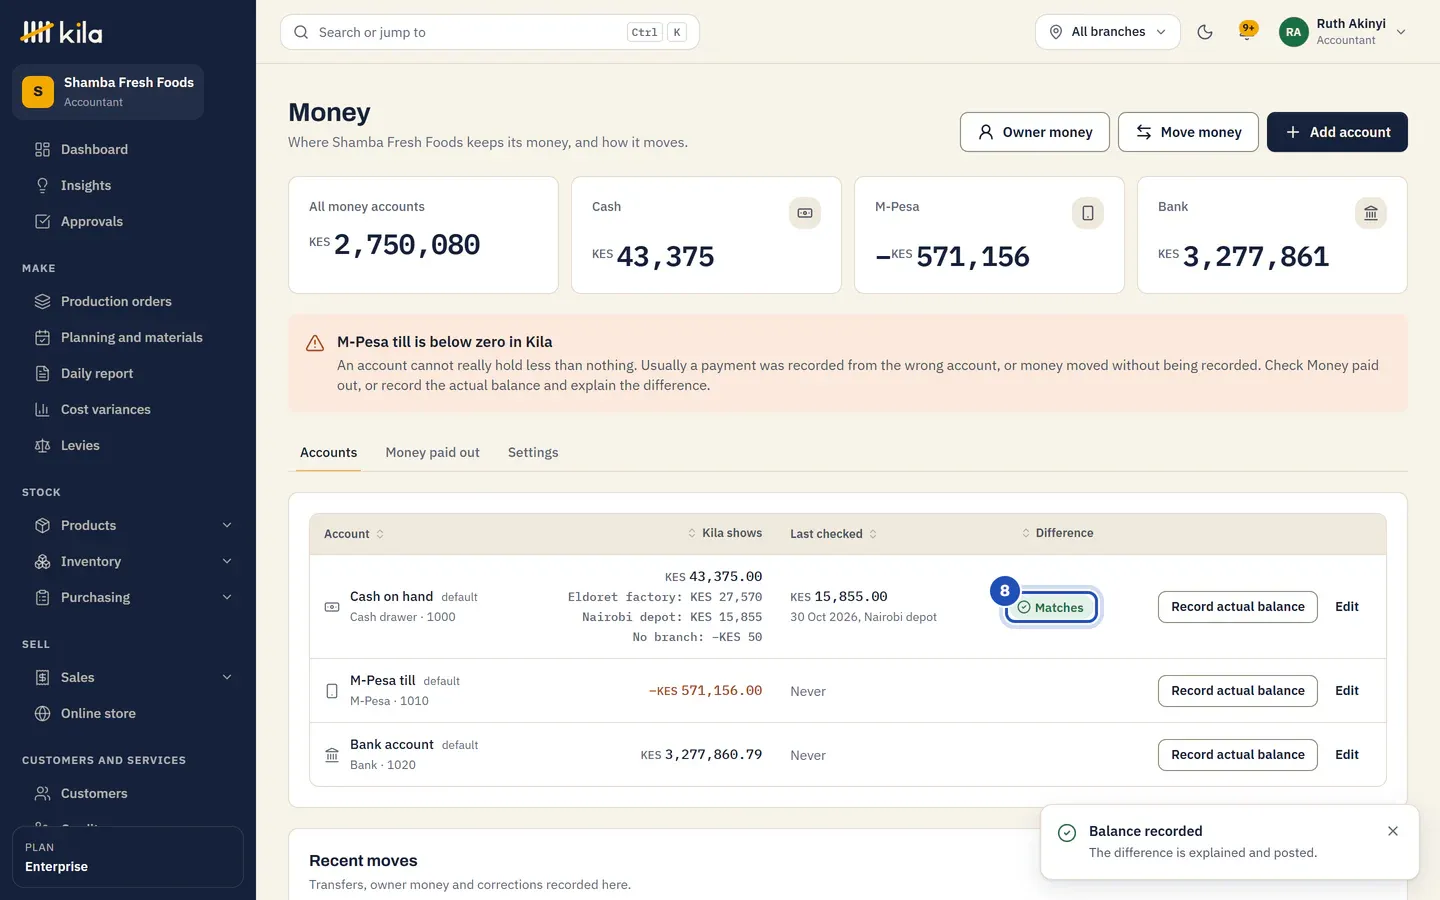Click Owner money button
Screen dimensions: 1440x900
click(x=1034, y=132)
